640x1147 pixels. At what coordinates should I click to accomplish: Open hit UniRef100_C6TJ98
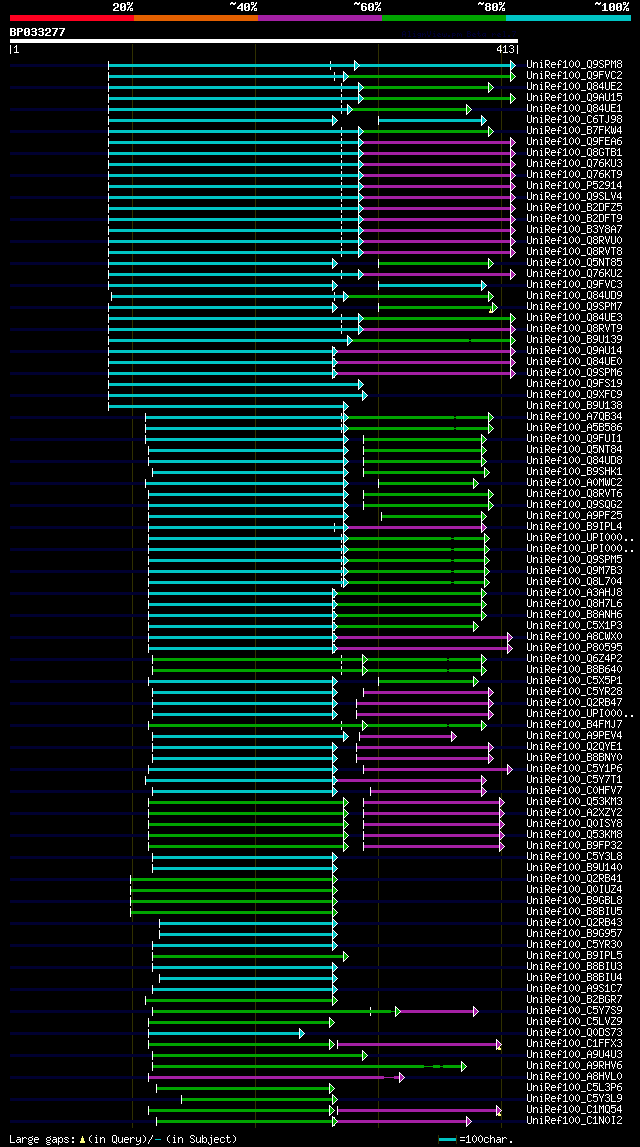pyautogui.click(x=574, y=119)
